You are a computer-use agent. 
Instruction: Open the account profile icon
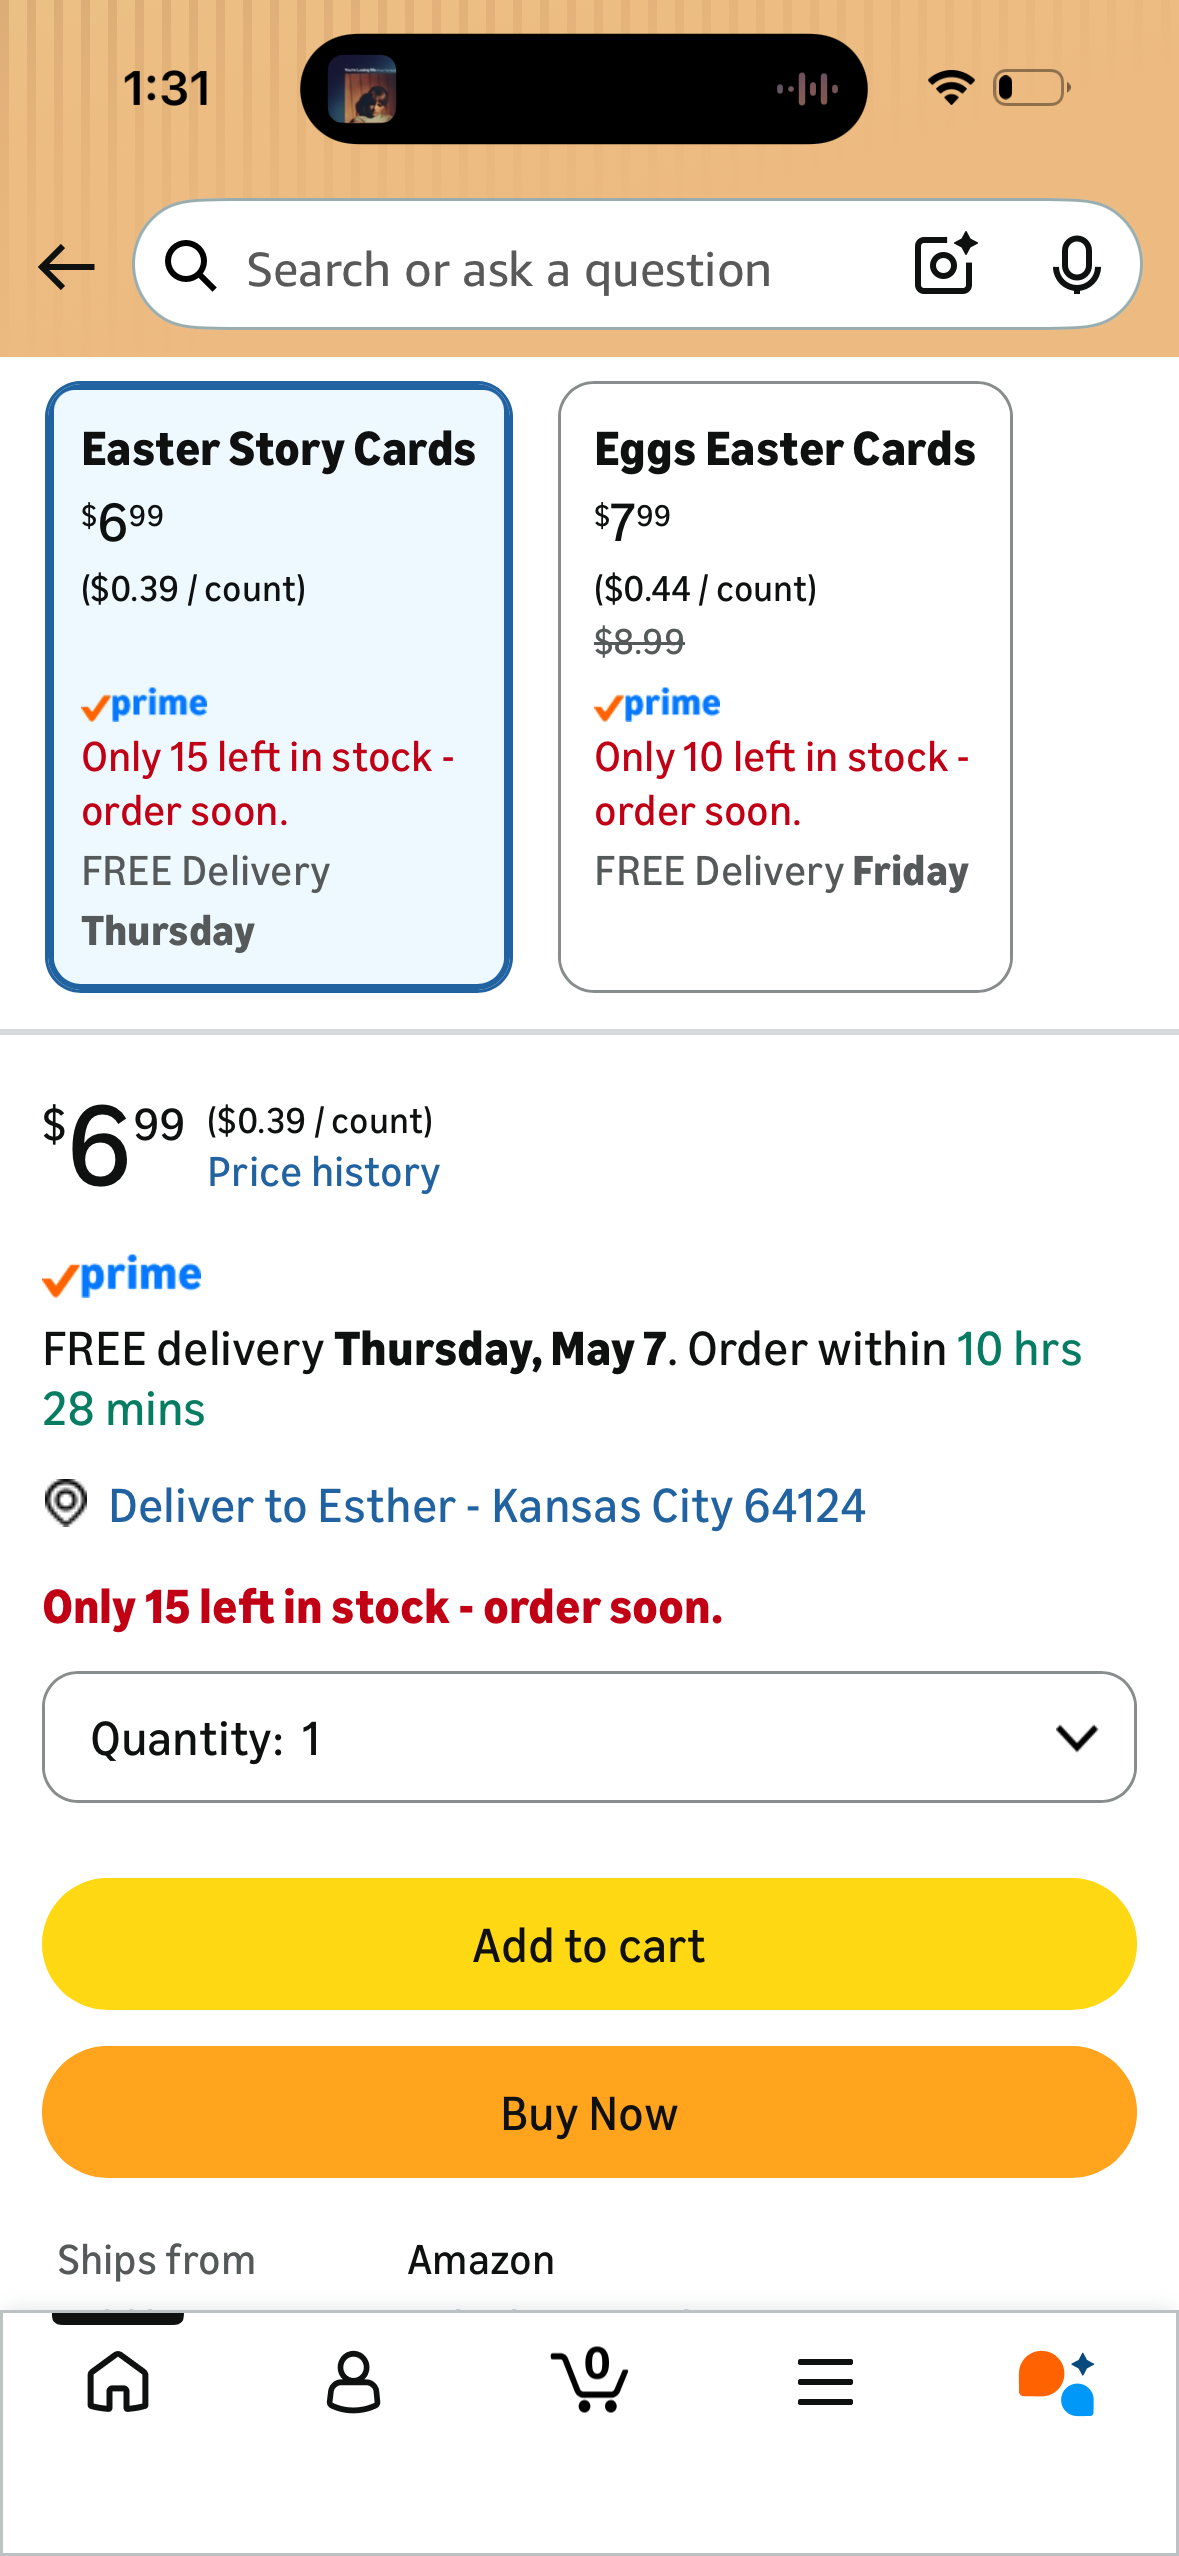tap(354, 2381)
